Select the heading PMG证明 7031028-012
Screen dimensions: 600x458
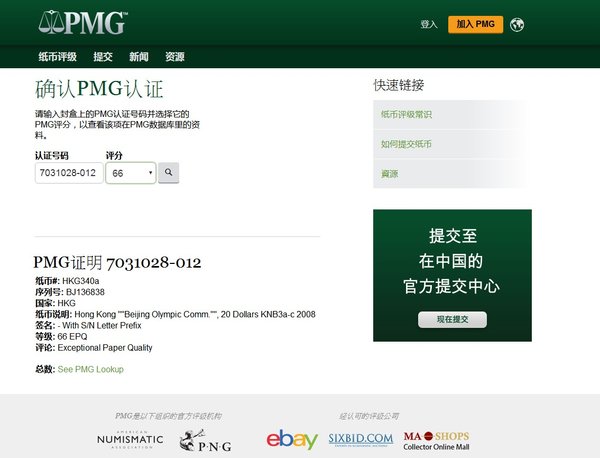click(x=117, y=262)
